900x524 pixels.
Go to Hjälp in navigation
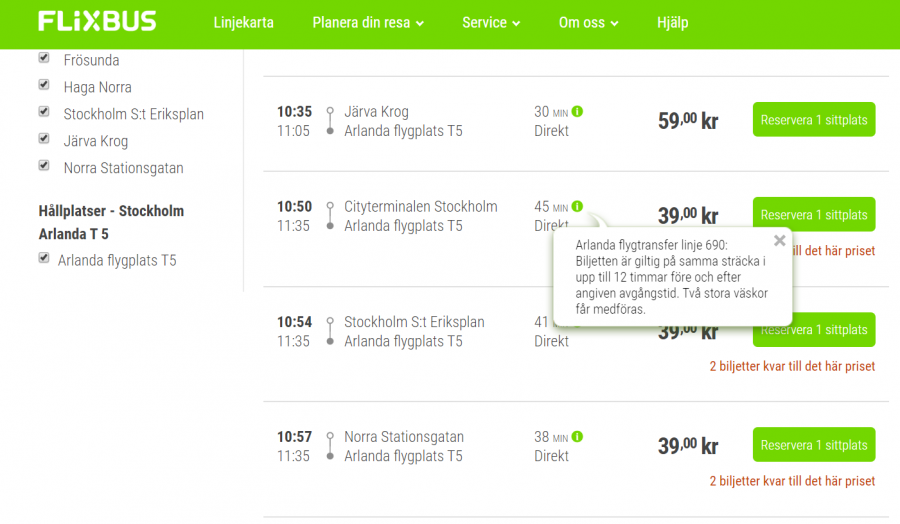[x=672, y=23]
